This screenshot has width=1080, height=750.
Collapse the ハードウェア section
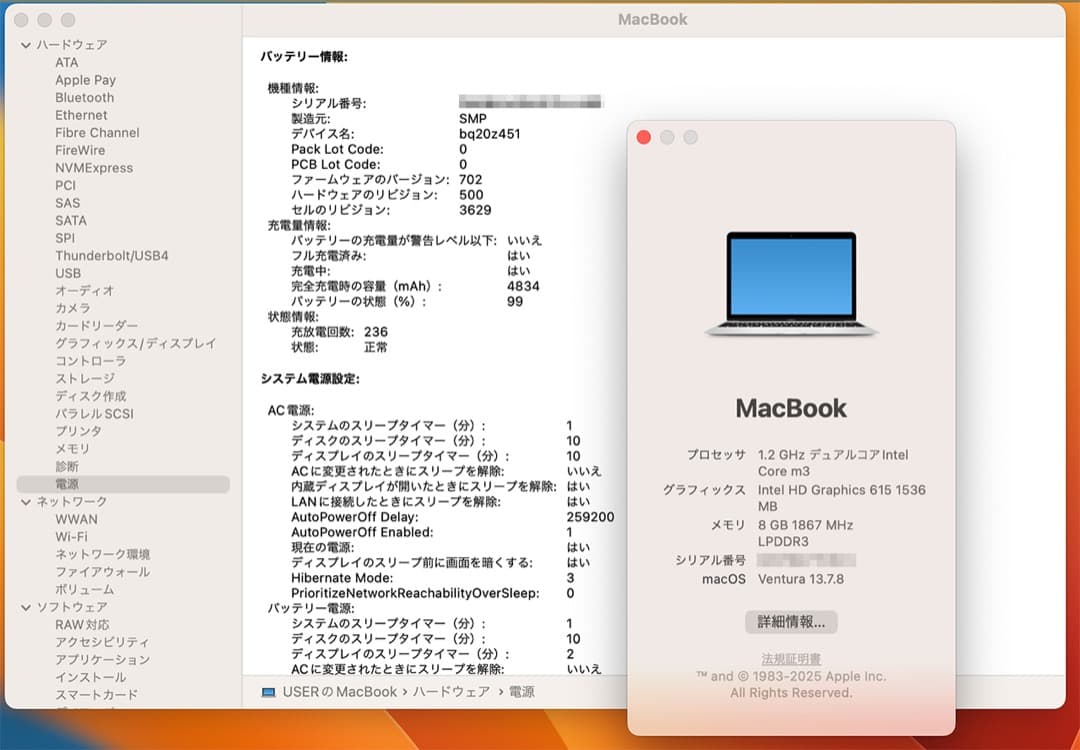[24, 44]
